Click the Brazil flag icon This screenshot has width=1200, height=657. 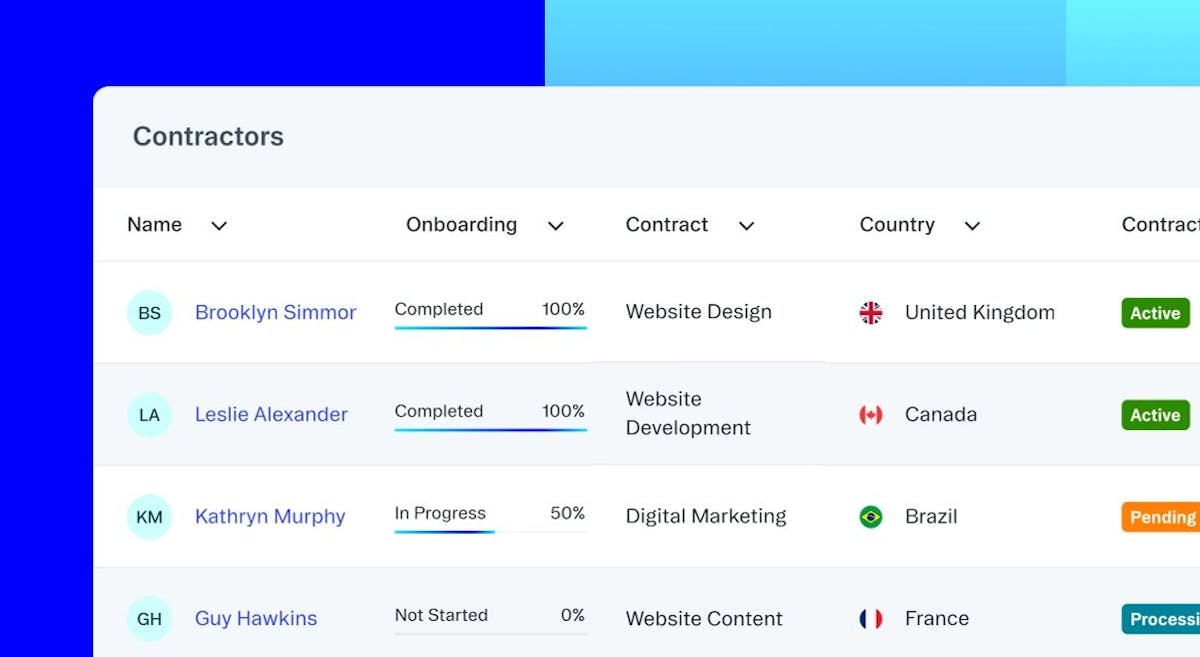tap(870, 516)
